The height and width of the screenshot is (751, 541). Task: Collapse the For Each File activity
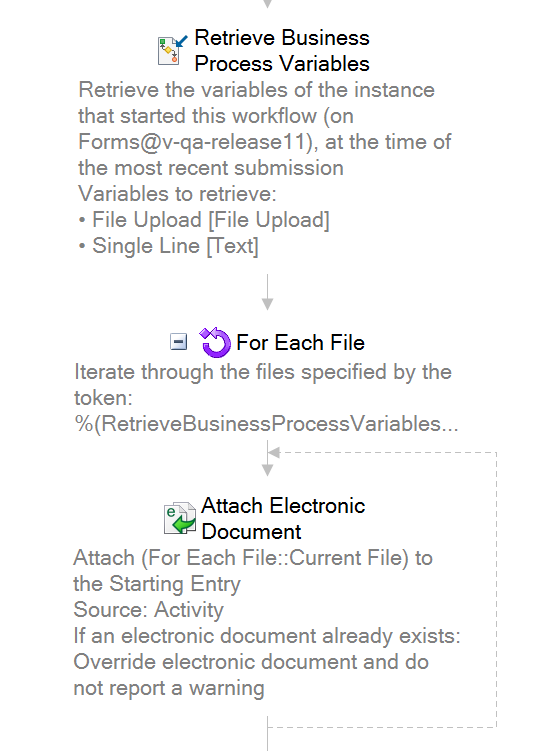point(179,342)
